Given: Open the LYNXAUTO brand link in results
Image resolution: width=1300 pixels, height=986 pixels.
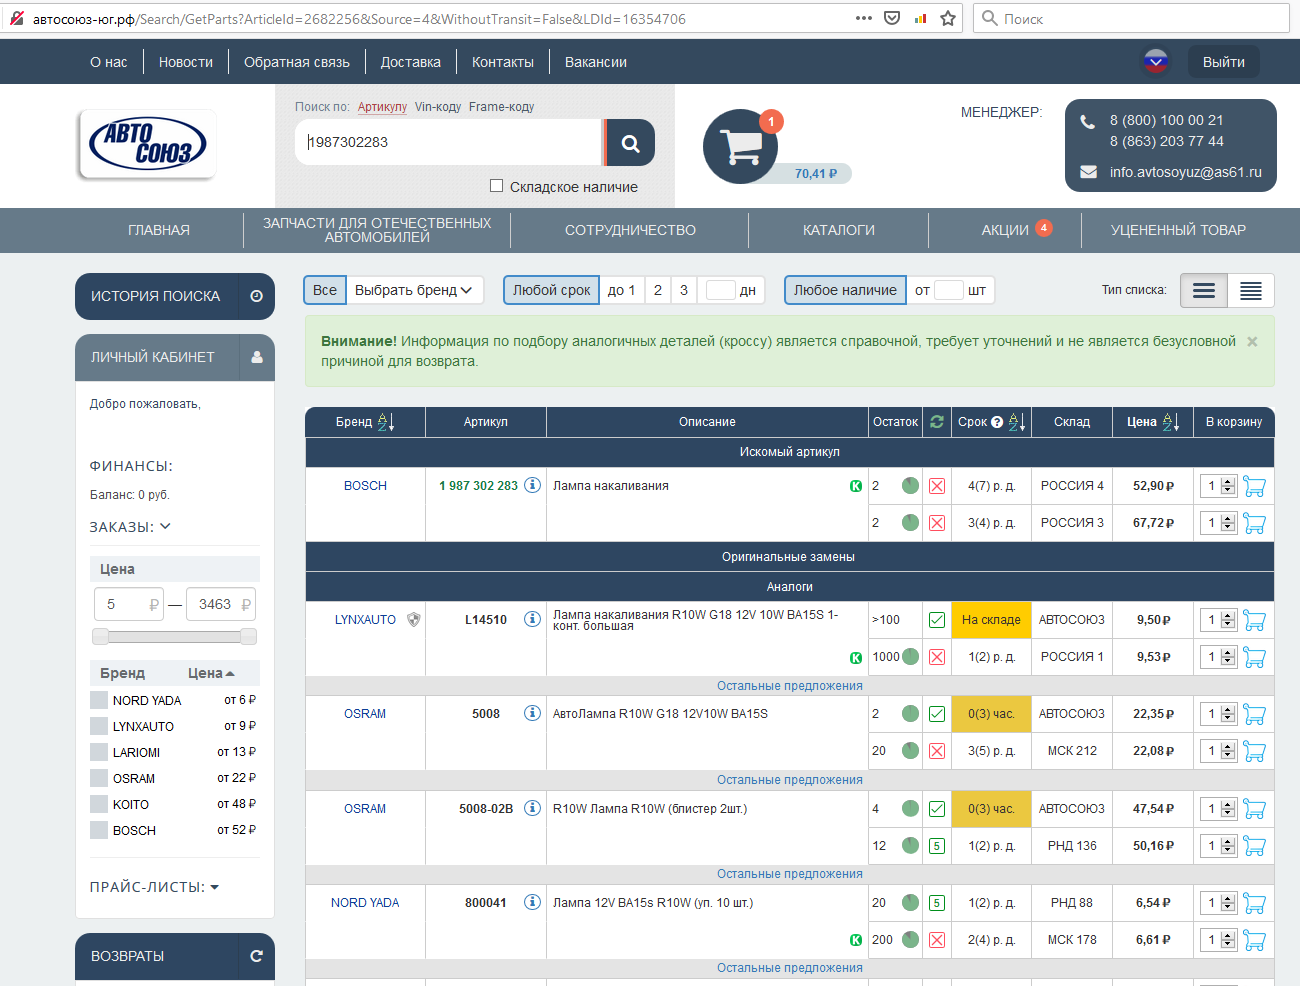Looking at the screenshot, I should coord(365,620).
